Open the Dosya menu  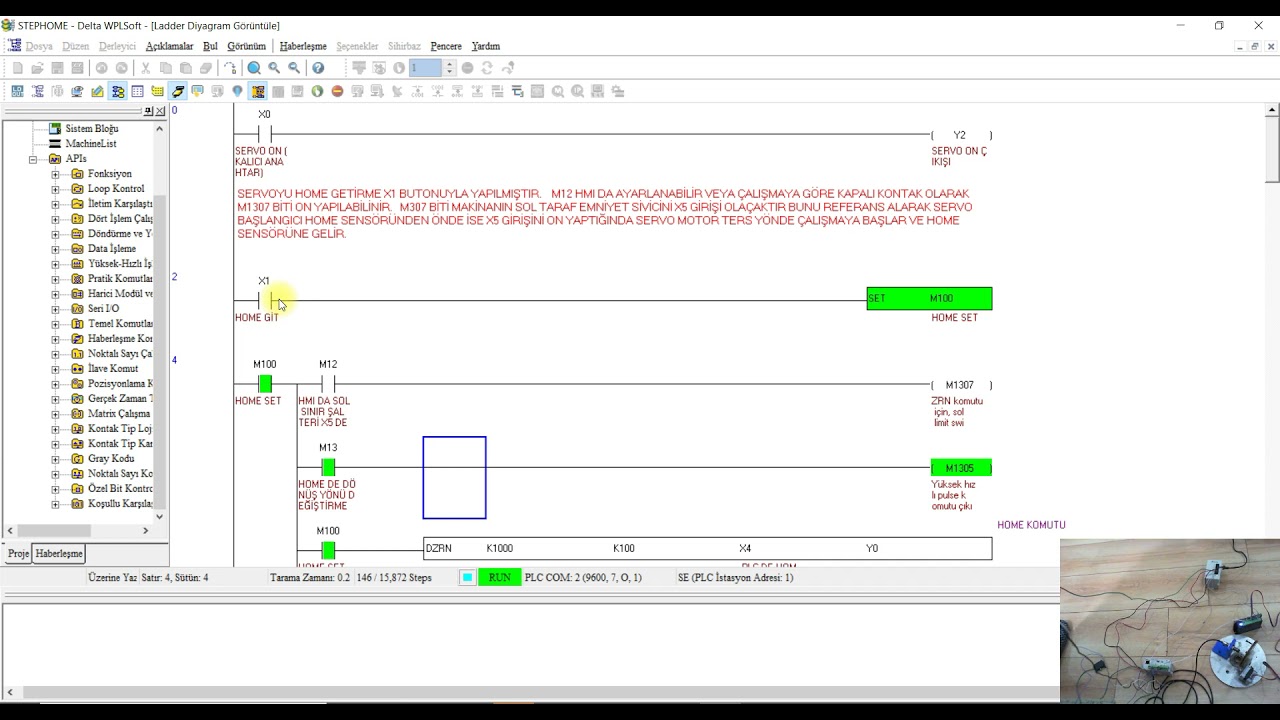[x=39, y=46]
